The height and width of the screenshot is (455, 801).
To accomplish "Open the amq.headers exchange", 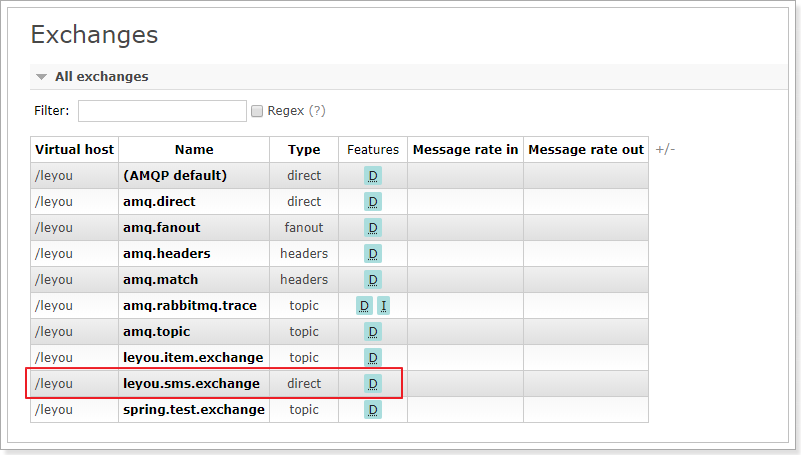I will [x=166, y=254].
